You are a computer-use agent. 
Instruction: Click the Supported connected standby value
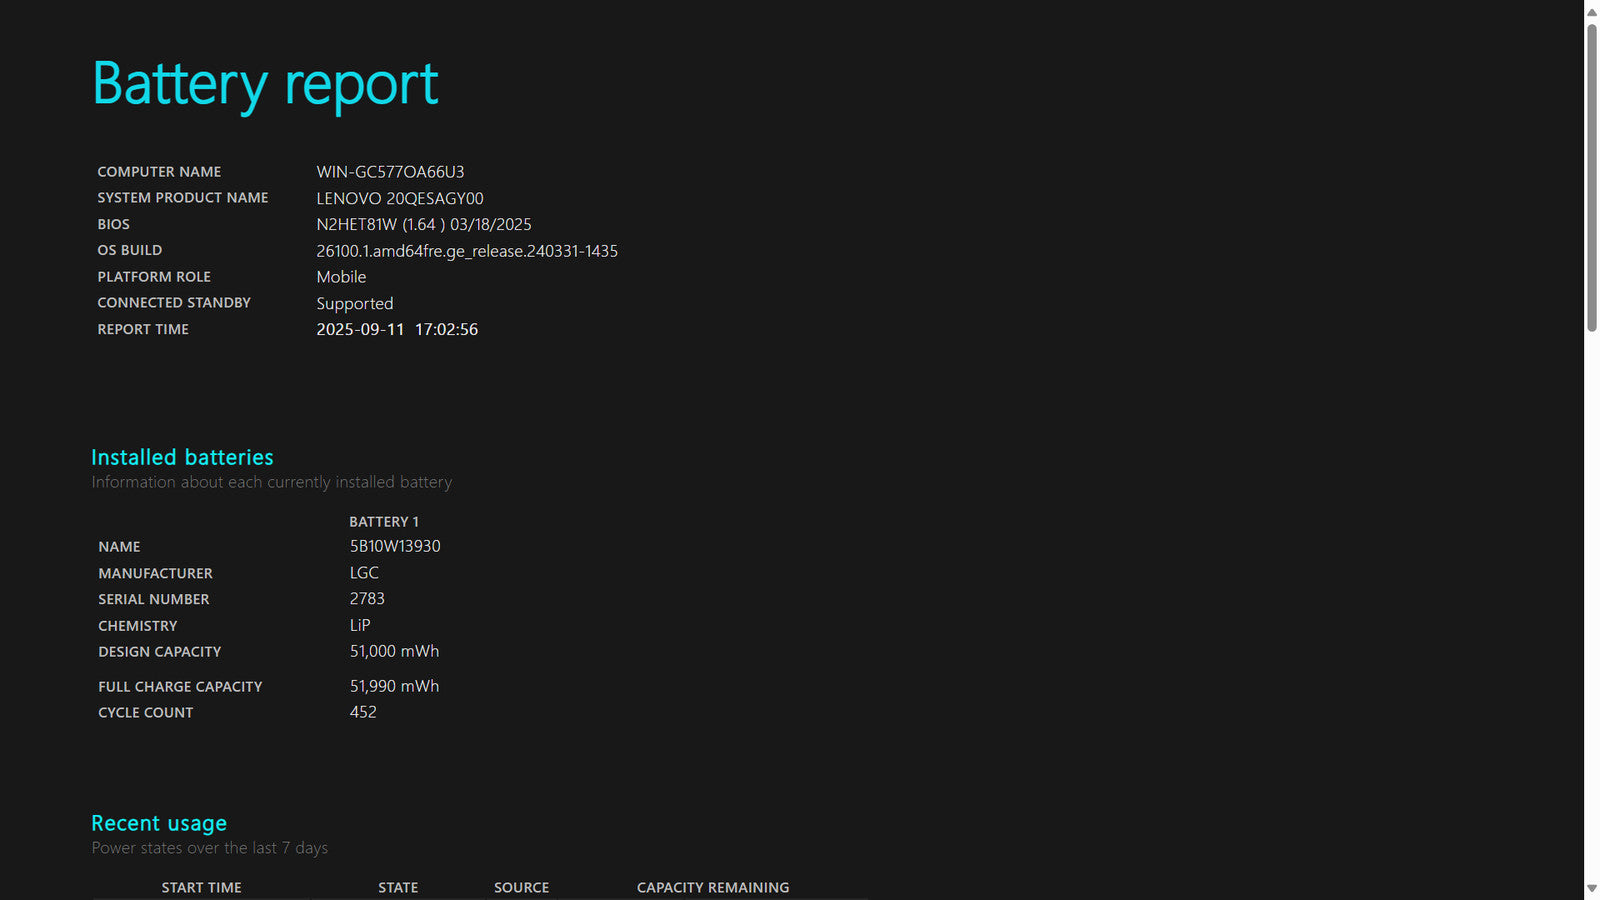coord(355,304)
